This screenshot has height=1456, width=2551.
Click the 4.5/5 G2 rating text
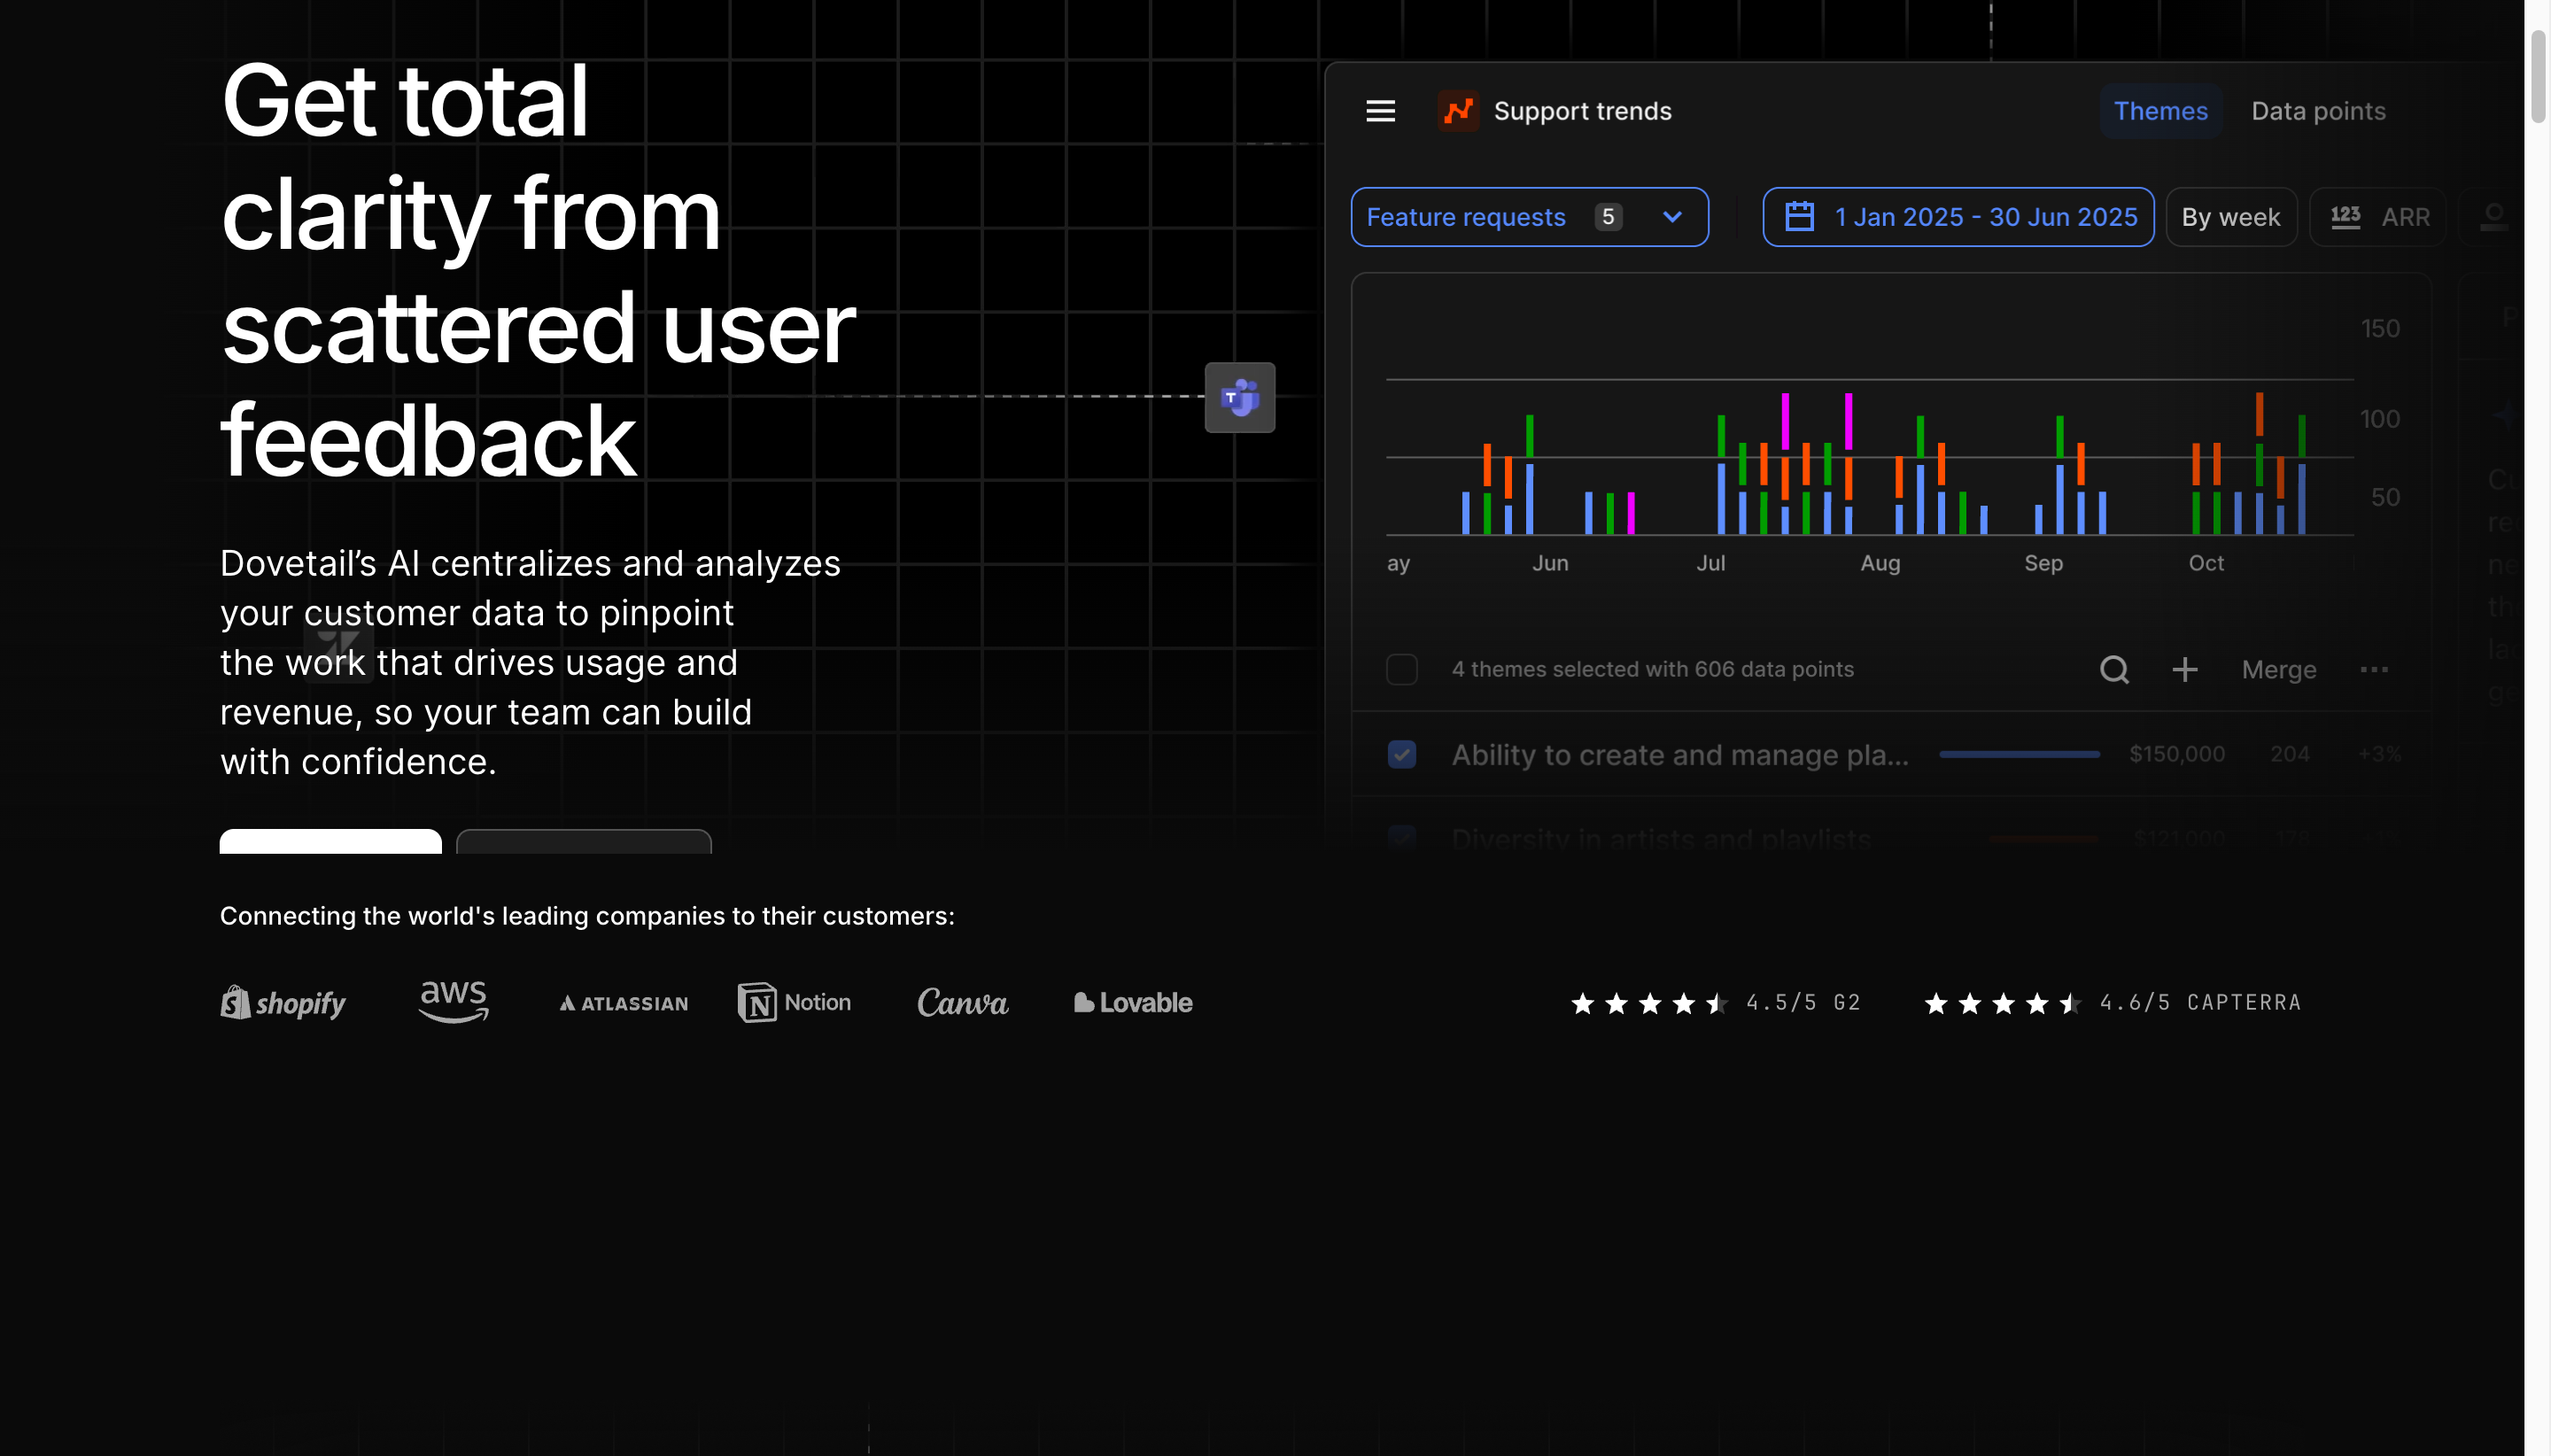[1803, 1003]
